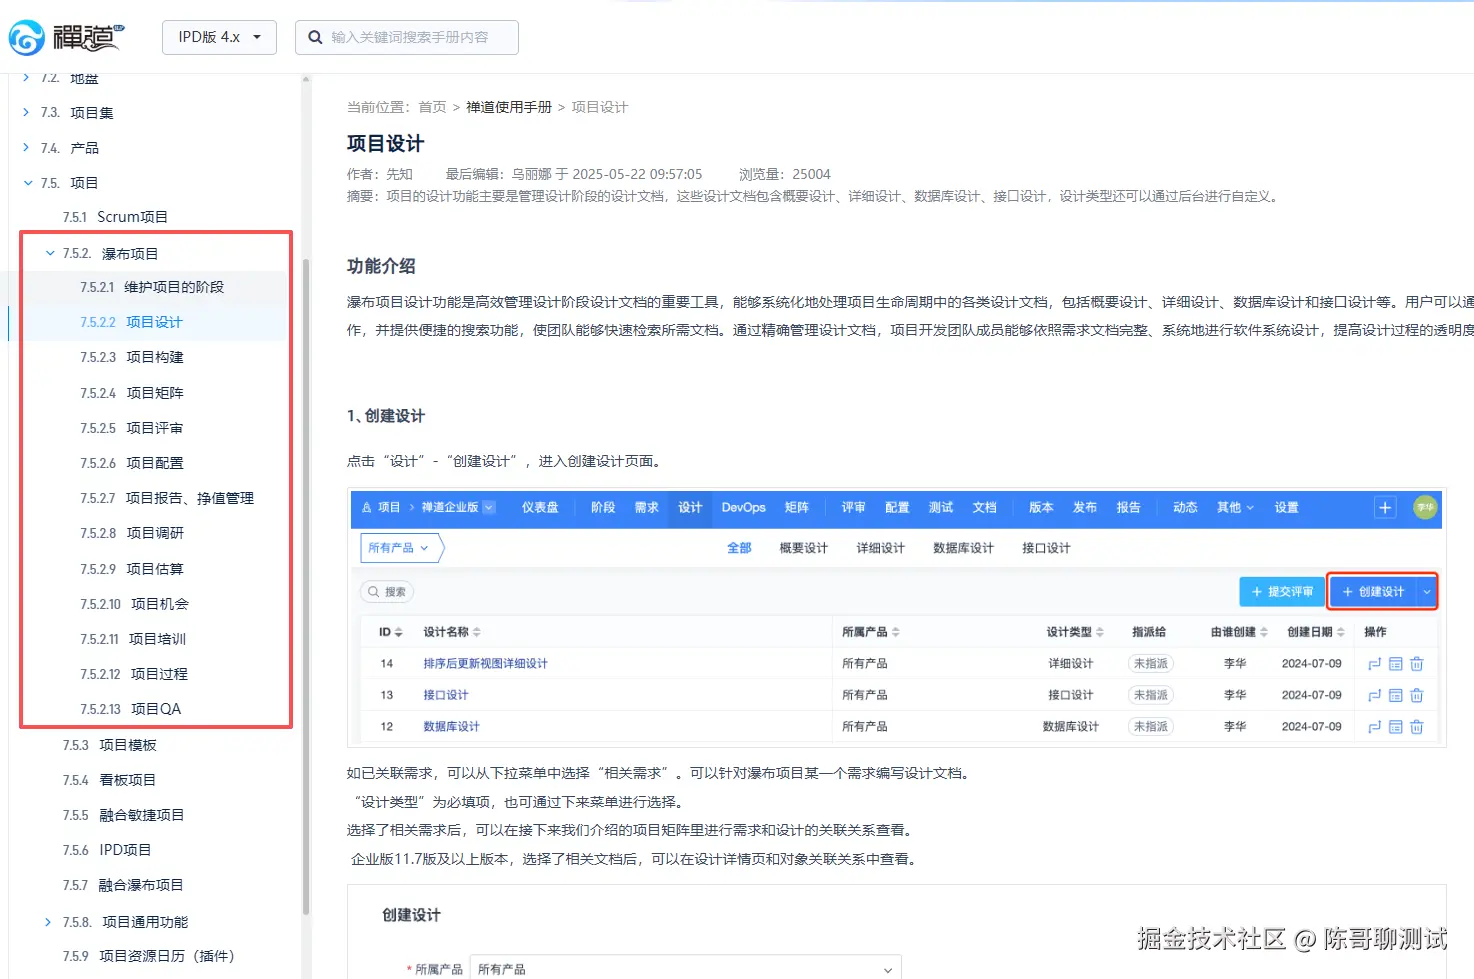
Task: Click the delete trash icon for 排序后更新视图详细设计
Action: pyautogui.click(x=1417, y=663)
